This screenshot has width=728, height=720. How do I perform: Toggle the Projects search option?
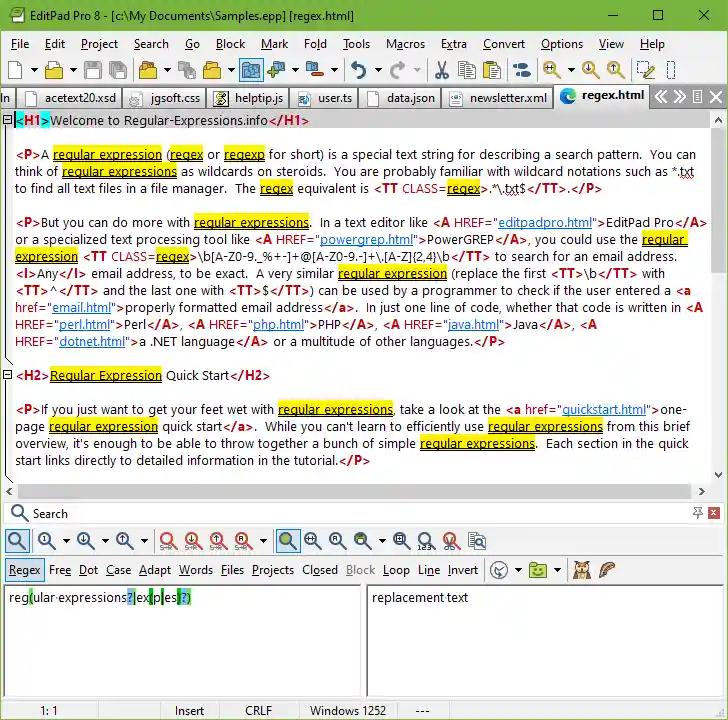[273, 570]
